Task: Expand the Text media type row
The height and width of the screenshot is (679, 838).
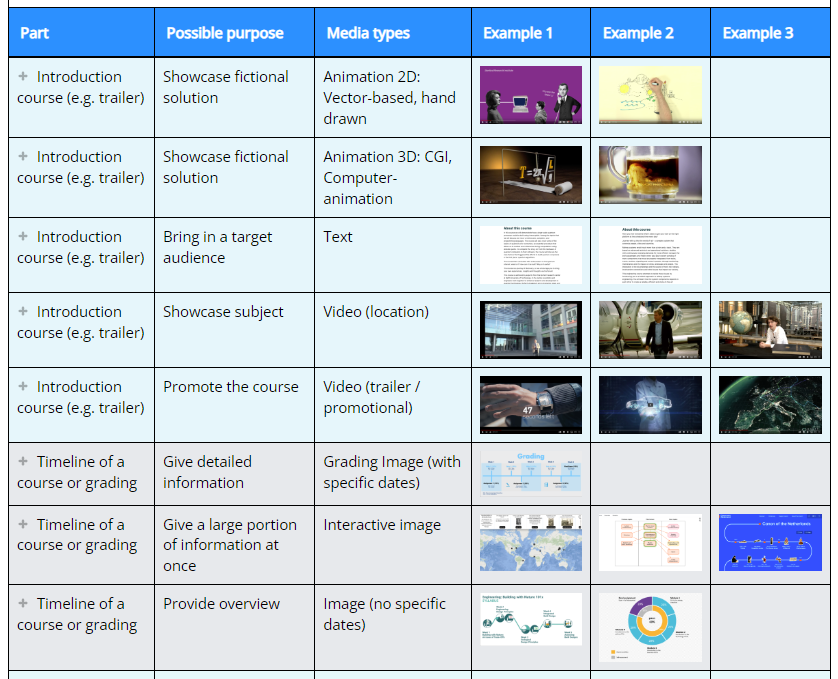Action: (x=23, y=236)
